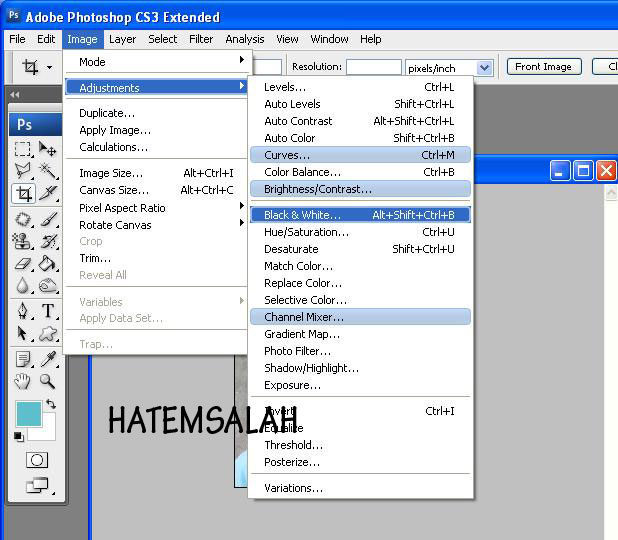Open the Filter menu

tap(201, 39)
